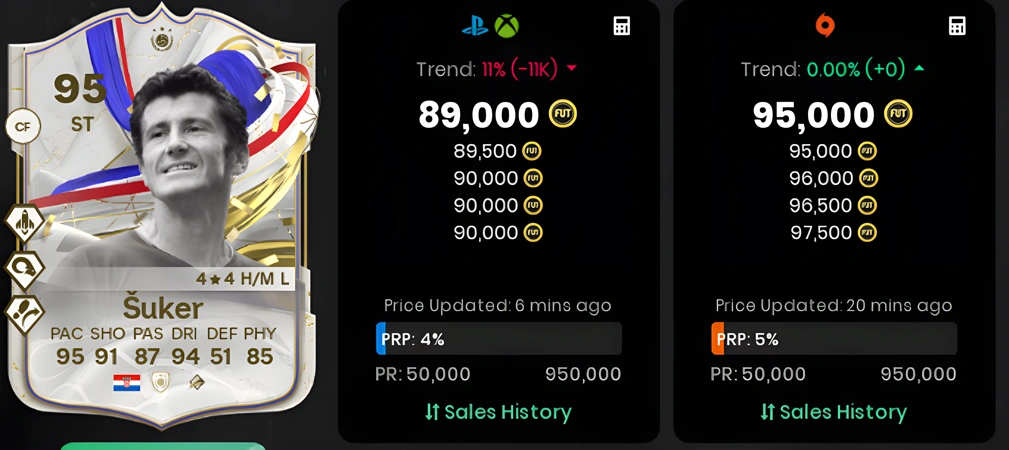Viewport: 1009px width, 450px height.
Task: Select the top playstyle badge on Šuker card
Action: coord(24,223)
